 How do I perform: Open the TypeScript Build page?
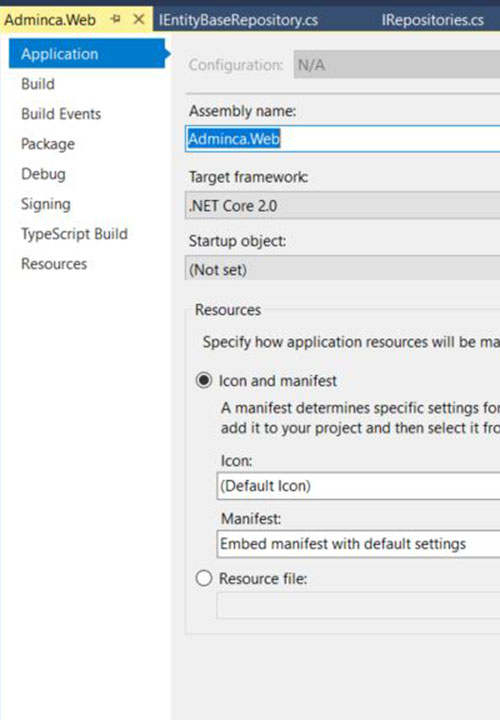74,234
